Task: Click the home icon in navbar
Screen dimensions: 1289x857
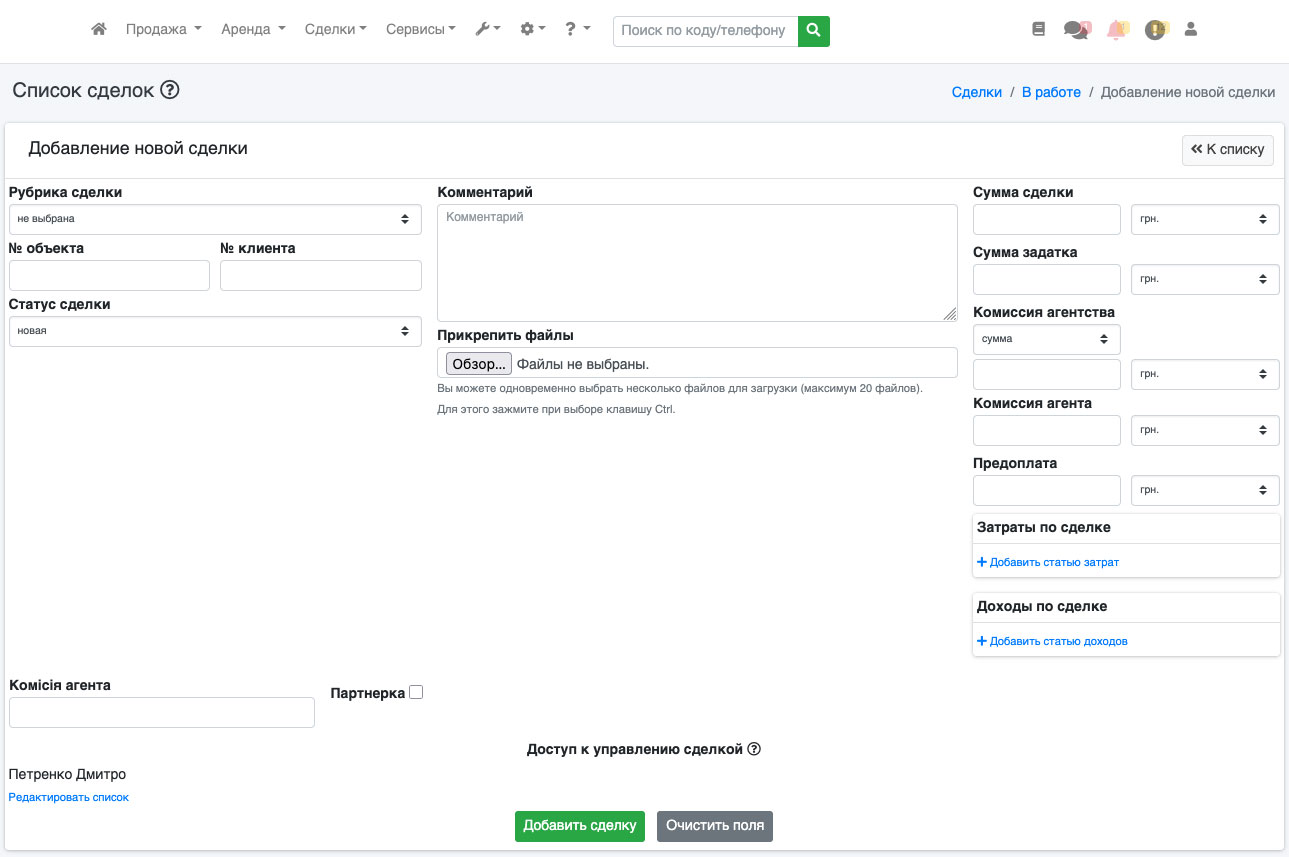Action: (98, 30)
